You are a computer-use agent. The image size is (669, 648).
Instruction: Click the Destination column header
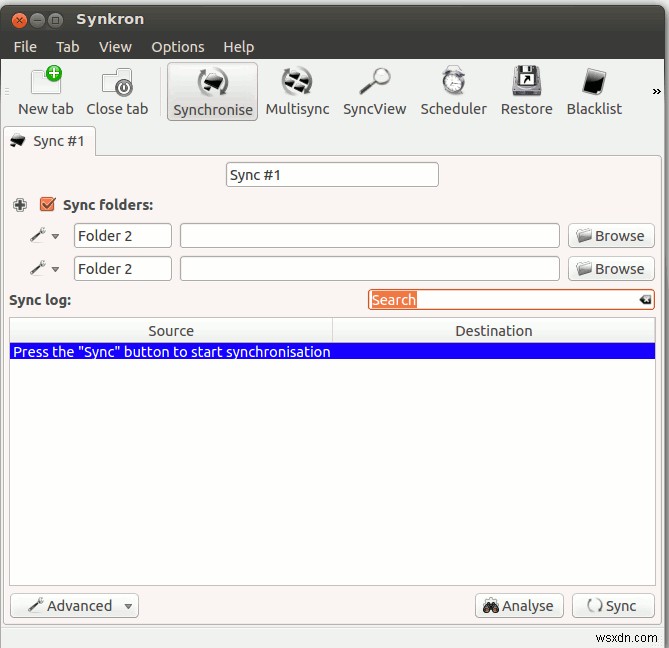(494, 331)
